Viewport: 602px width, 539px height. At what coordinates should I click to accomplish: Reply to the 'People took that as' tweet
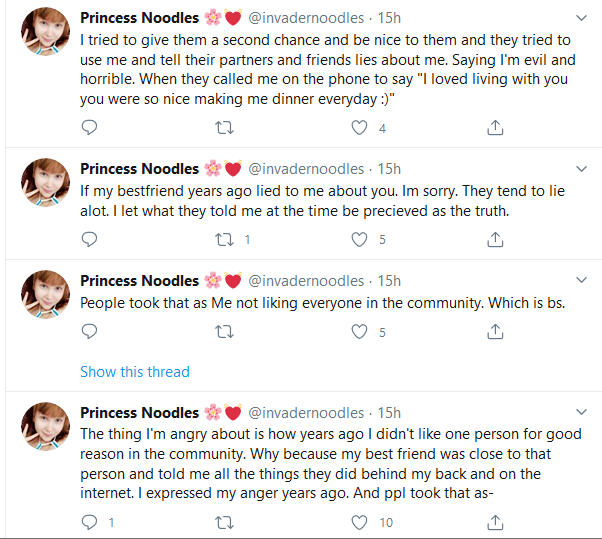89,331
